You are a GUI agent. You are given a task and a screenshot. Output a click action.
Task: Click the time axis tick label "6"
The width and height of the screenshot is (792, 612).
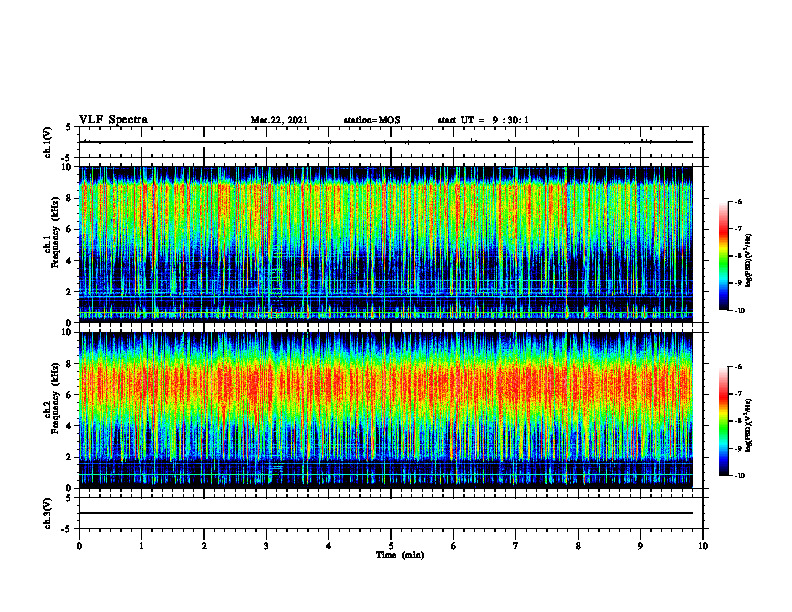[x=454, y=546]
